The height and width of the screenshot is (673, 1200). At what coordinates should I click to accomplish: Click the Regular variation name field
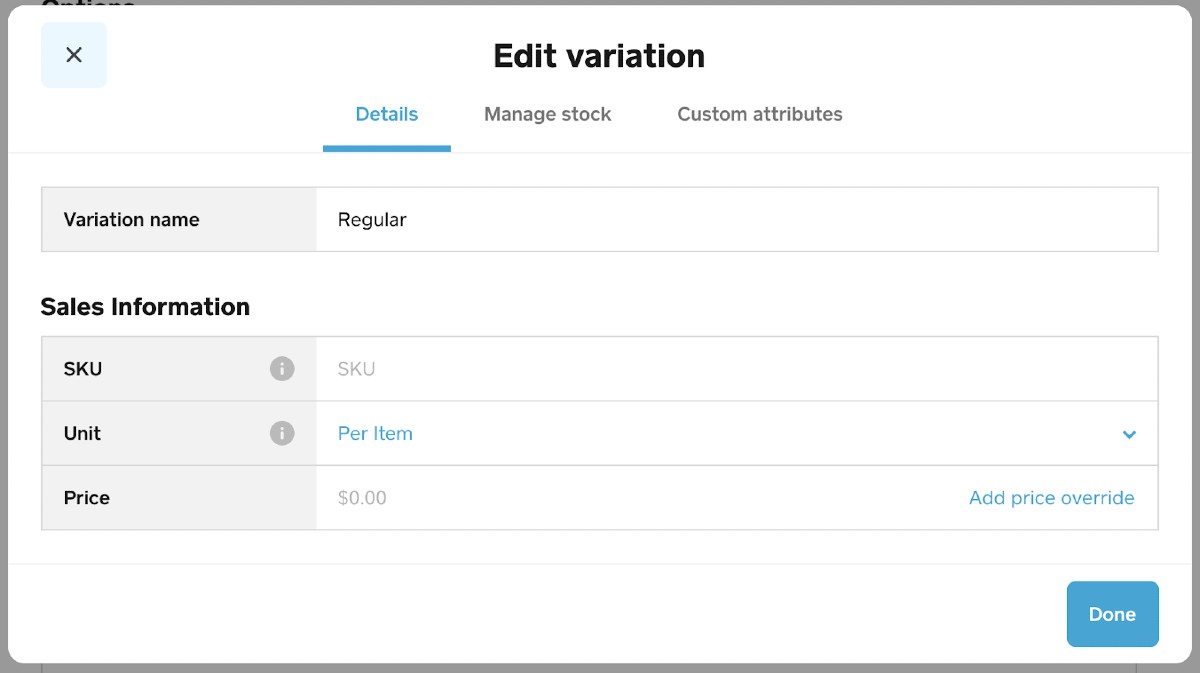(600, 219)
